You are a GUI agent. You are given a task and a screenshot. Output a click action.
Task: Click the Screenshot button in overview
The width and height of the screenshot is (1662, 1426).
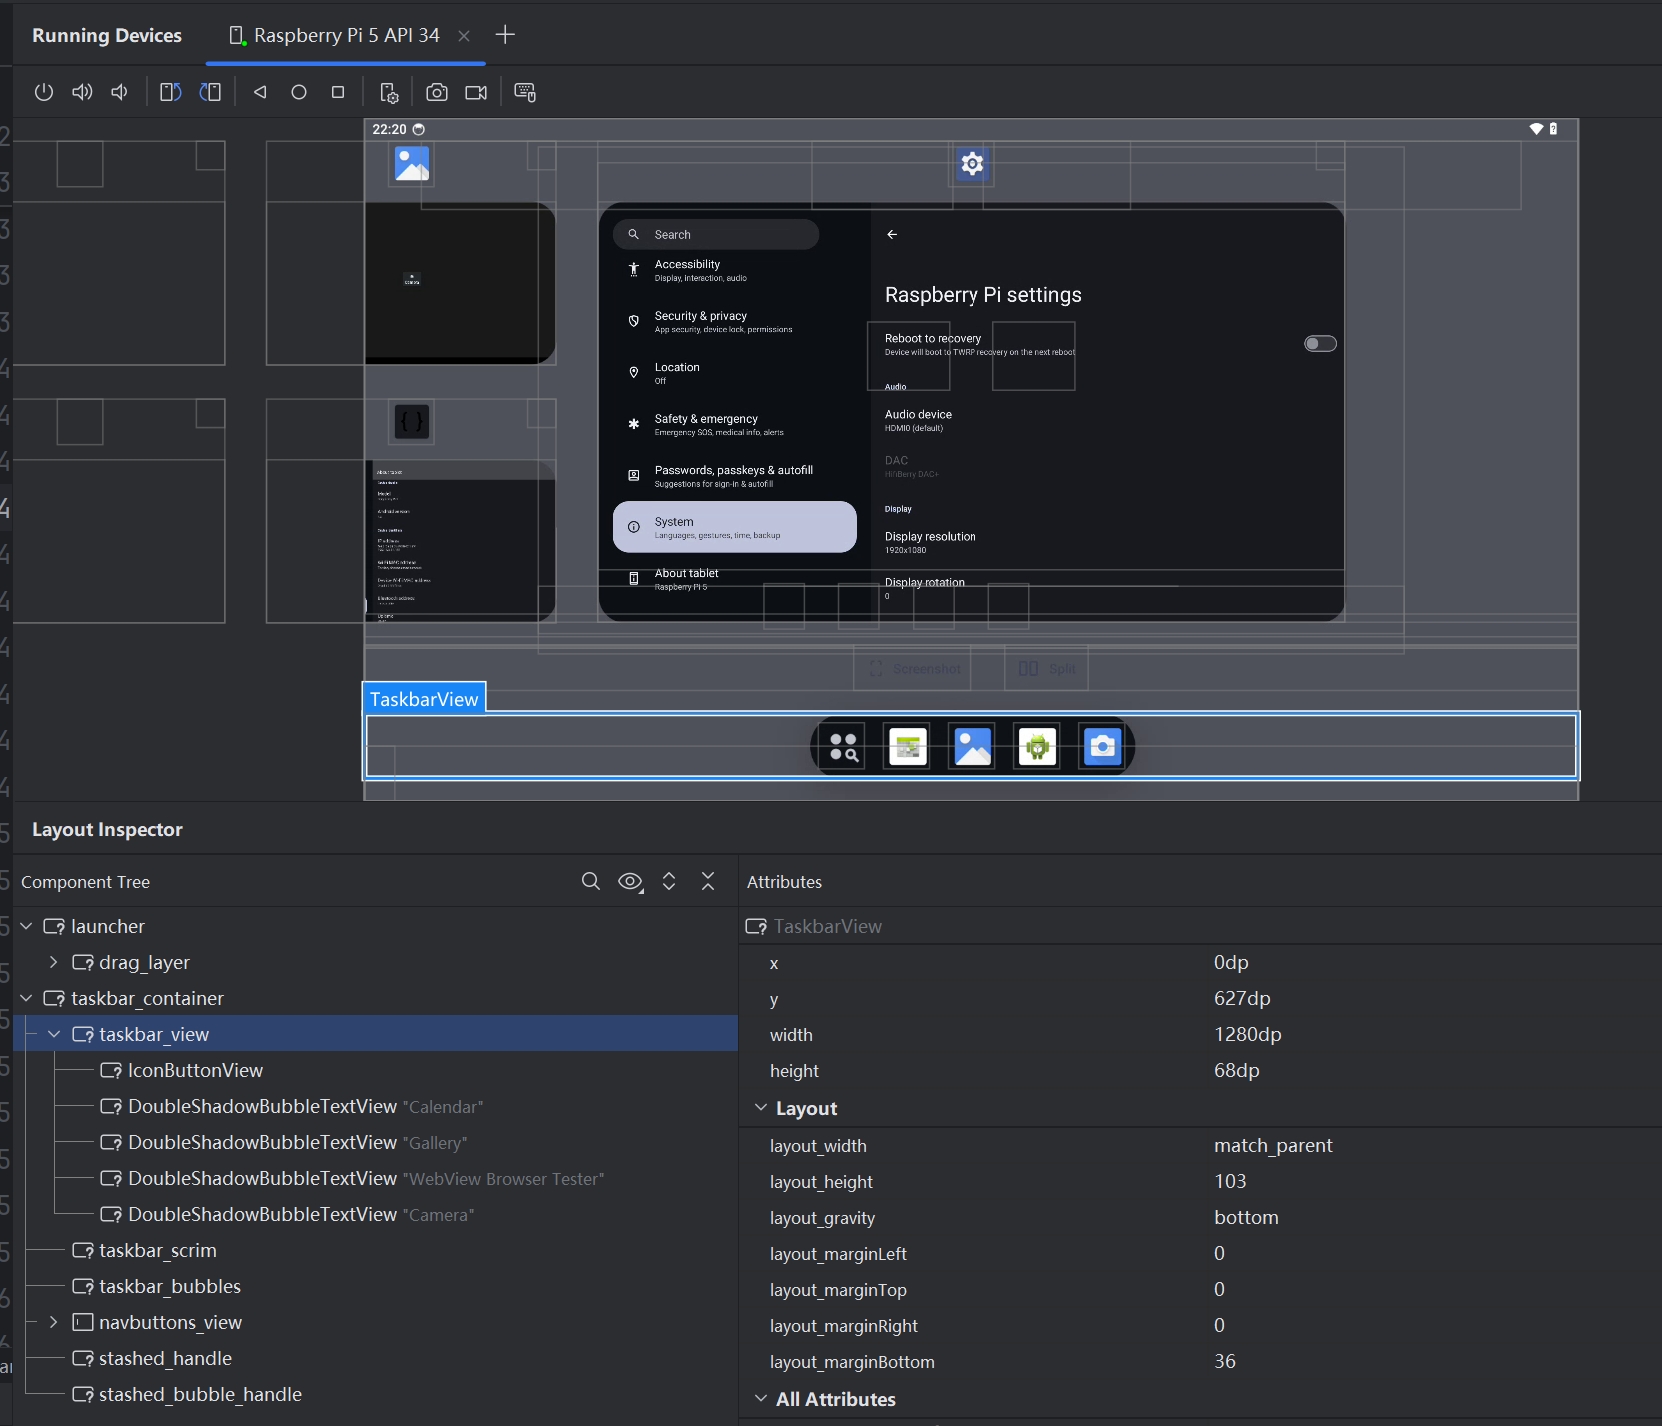pyautogui.click(x=914, y=668)
